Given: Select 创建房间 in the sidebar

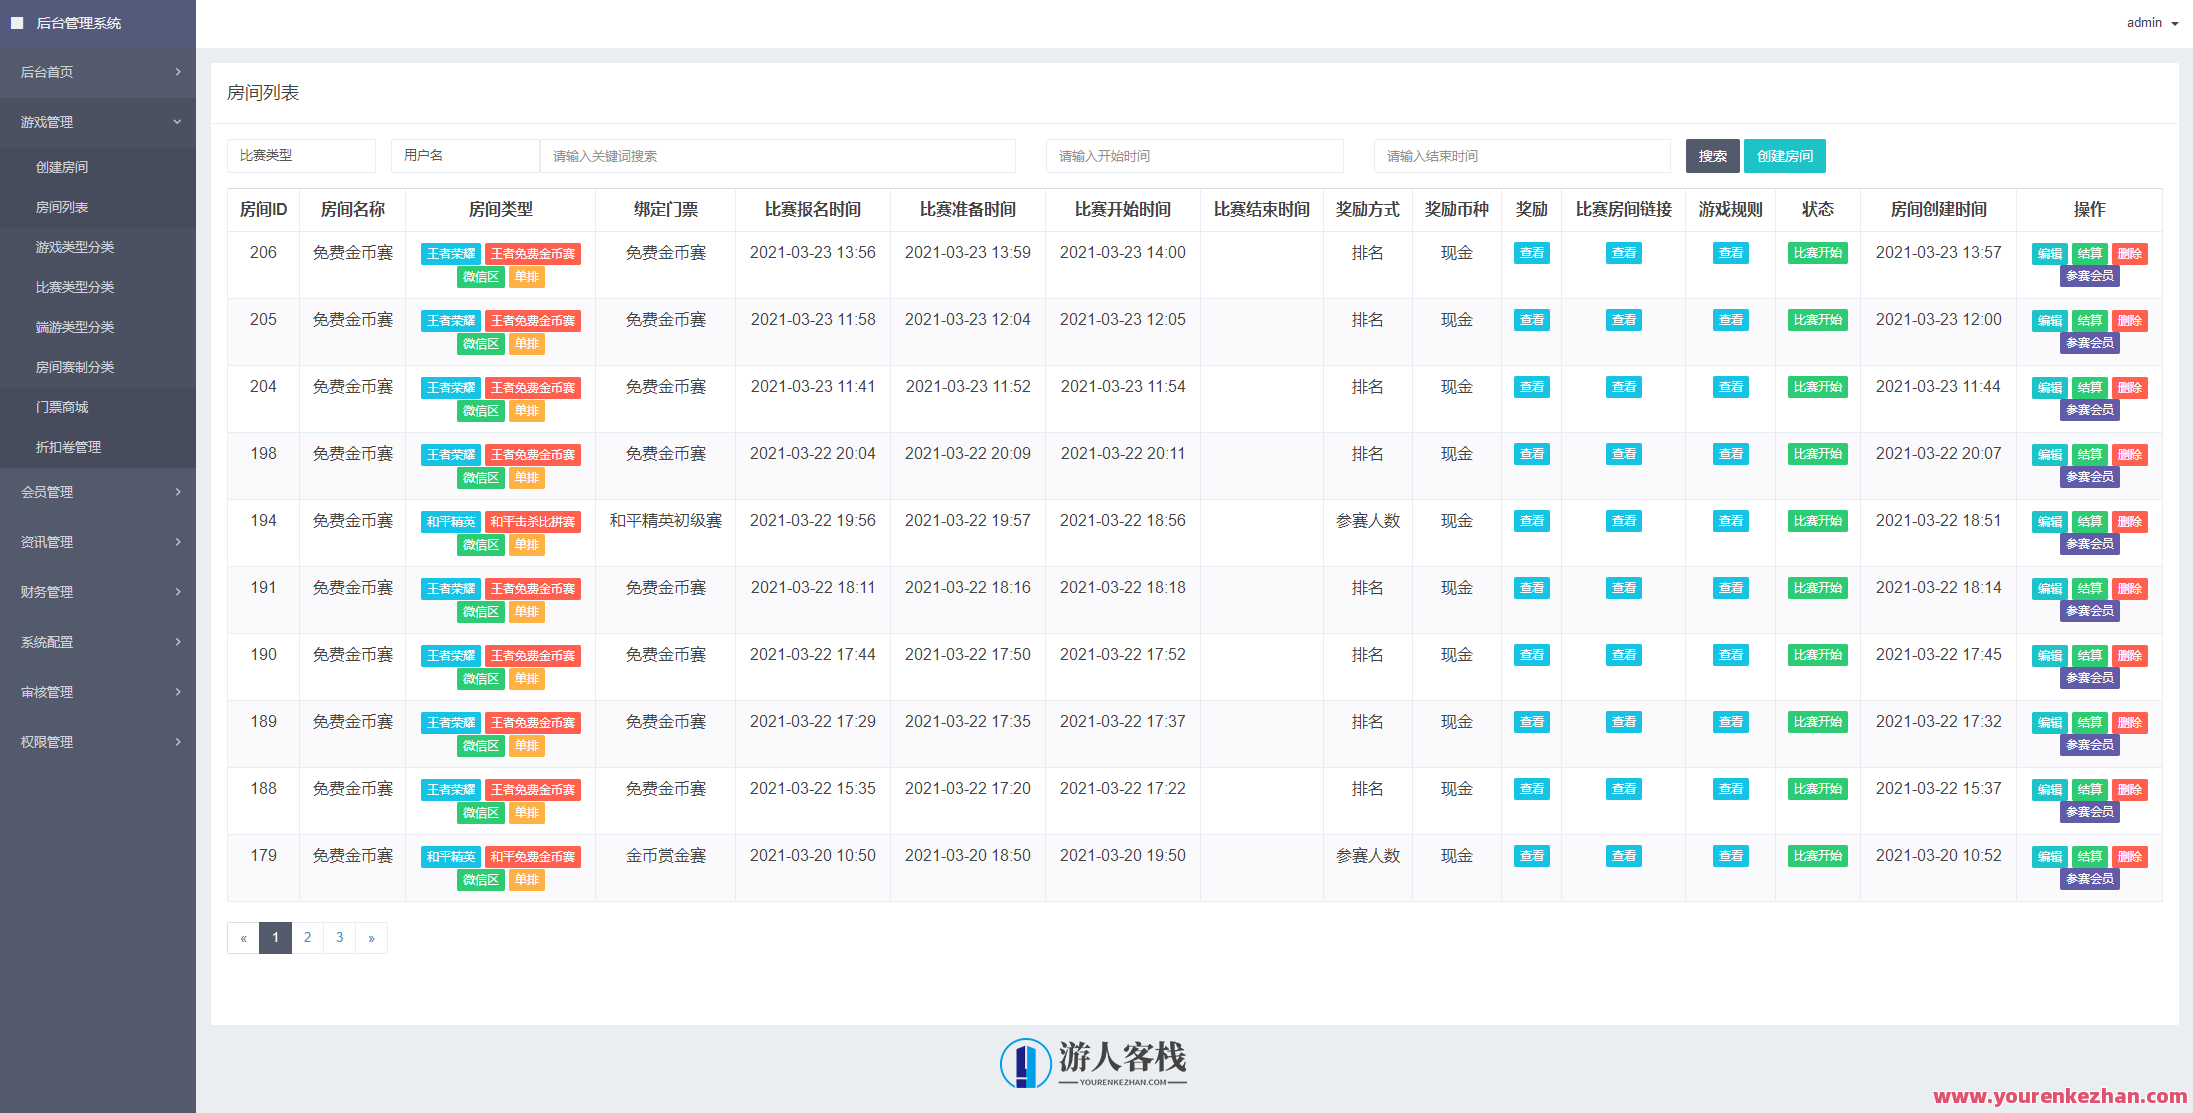Looking at the screenshot, I should point(97,166).
